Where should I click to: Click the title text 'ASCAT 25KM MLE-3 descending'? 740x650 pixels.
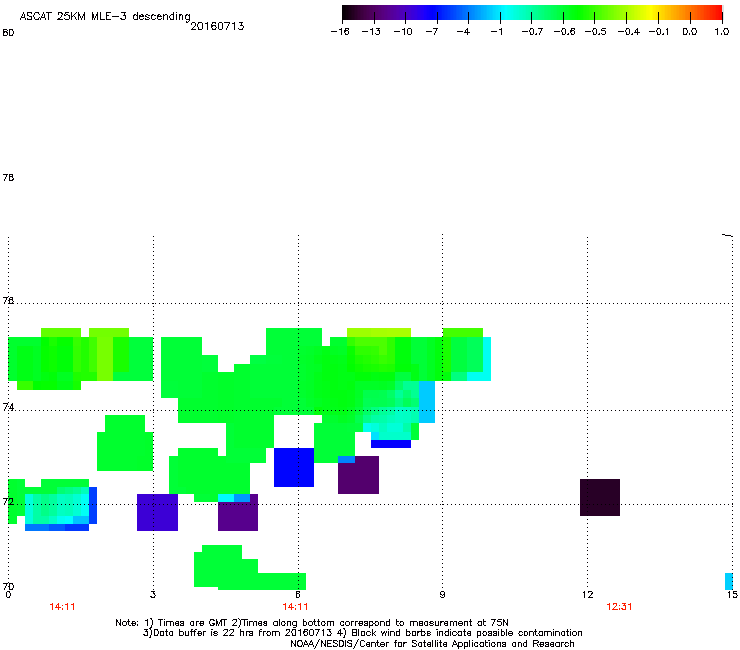[105, 17]
